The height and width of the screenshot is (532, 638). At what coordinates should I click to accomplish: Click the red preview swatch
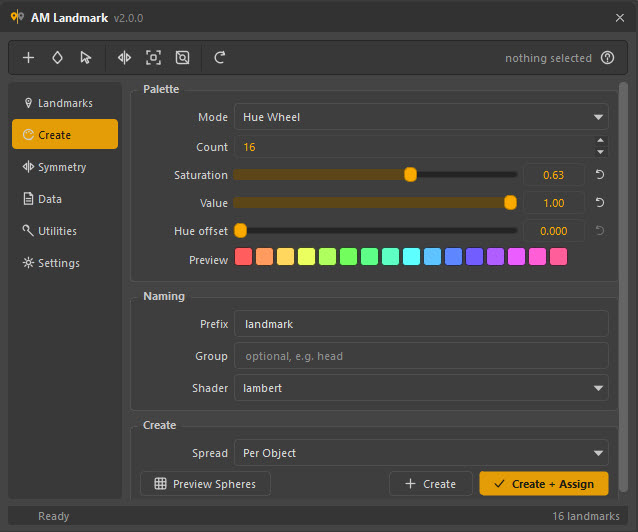(x=243, y=257)
